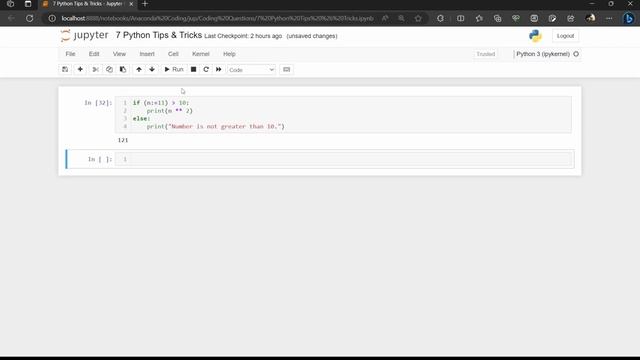640x360 pixels.
Task: Open the File menu
Action: coord(70,54)
